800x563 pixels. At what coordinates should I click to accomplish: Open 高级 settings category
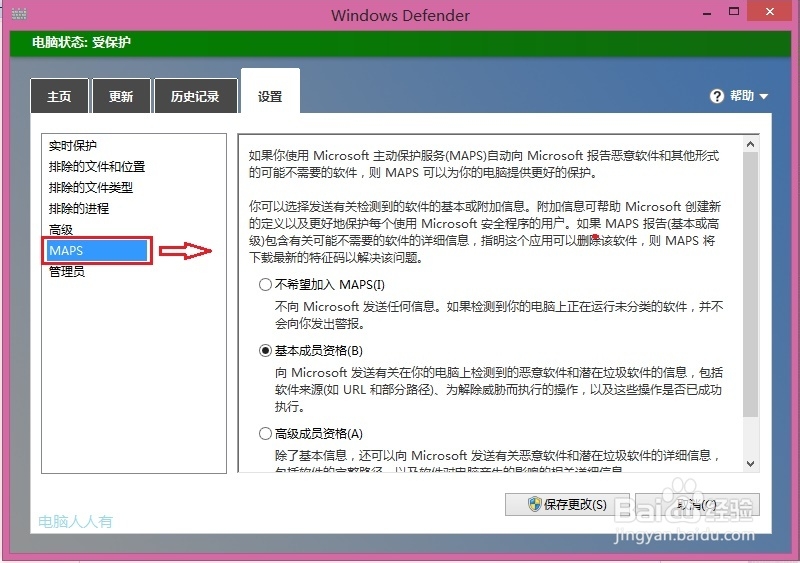coord(61,229)
